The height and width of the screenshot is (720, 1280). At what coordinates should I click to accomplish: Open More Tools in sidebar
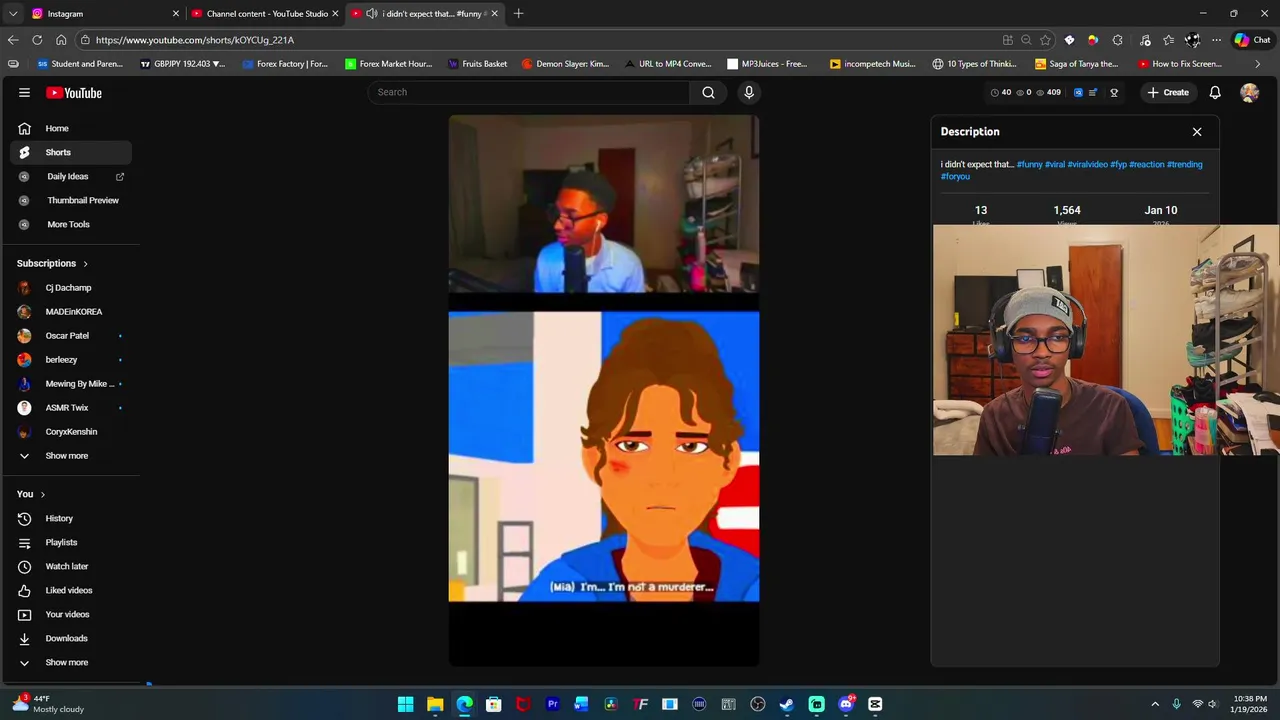(70, 224)
